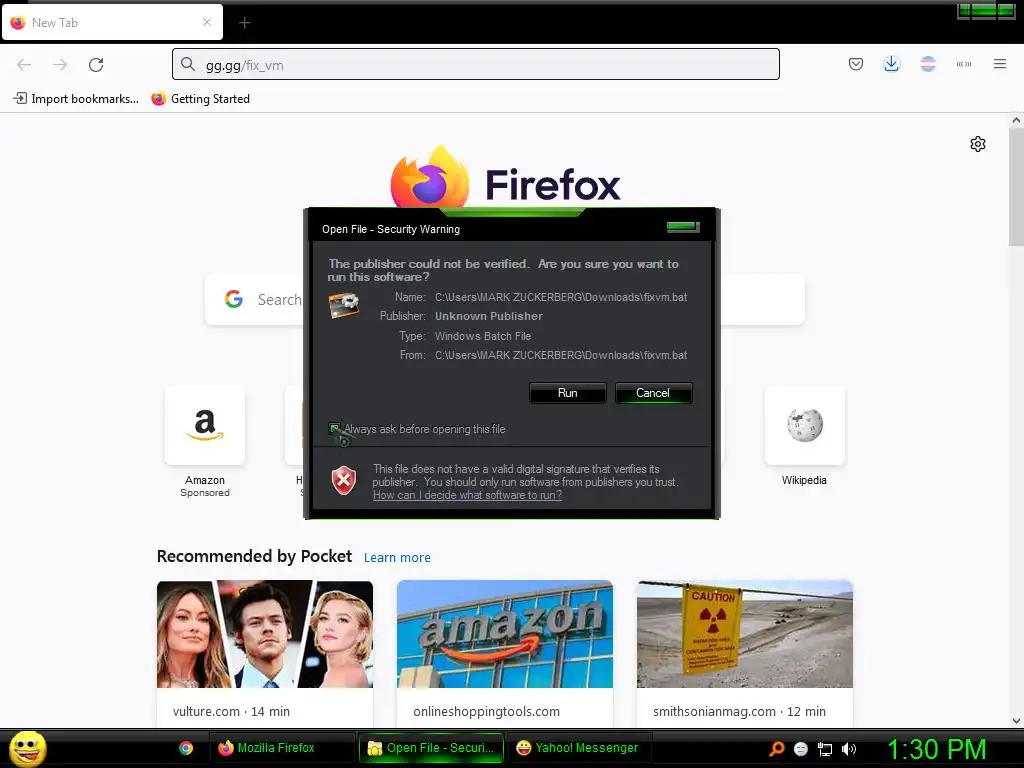Click the toolbar overflow icon beside the menu
Viewport: 1024px width, 768px height.
click(964, 64)
